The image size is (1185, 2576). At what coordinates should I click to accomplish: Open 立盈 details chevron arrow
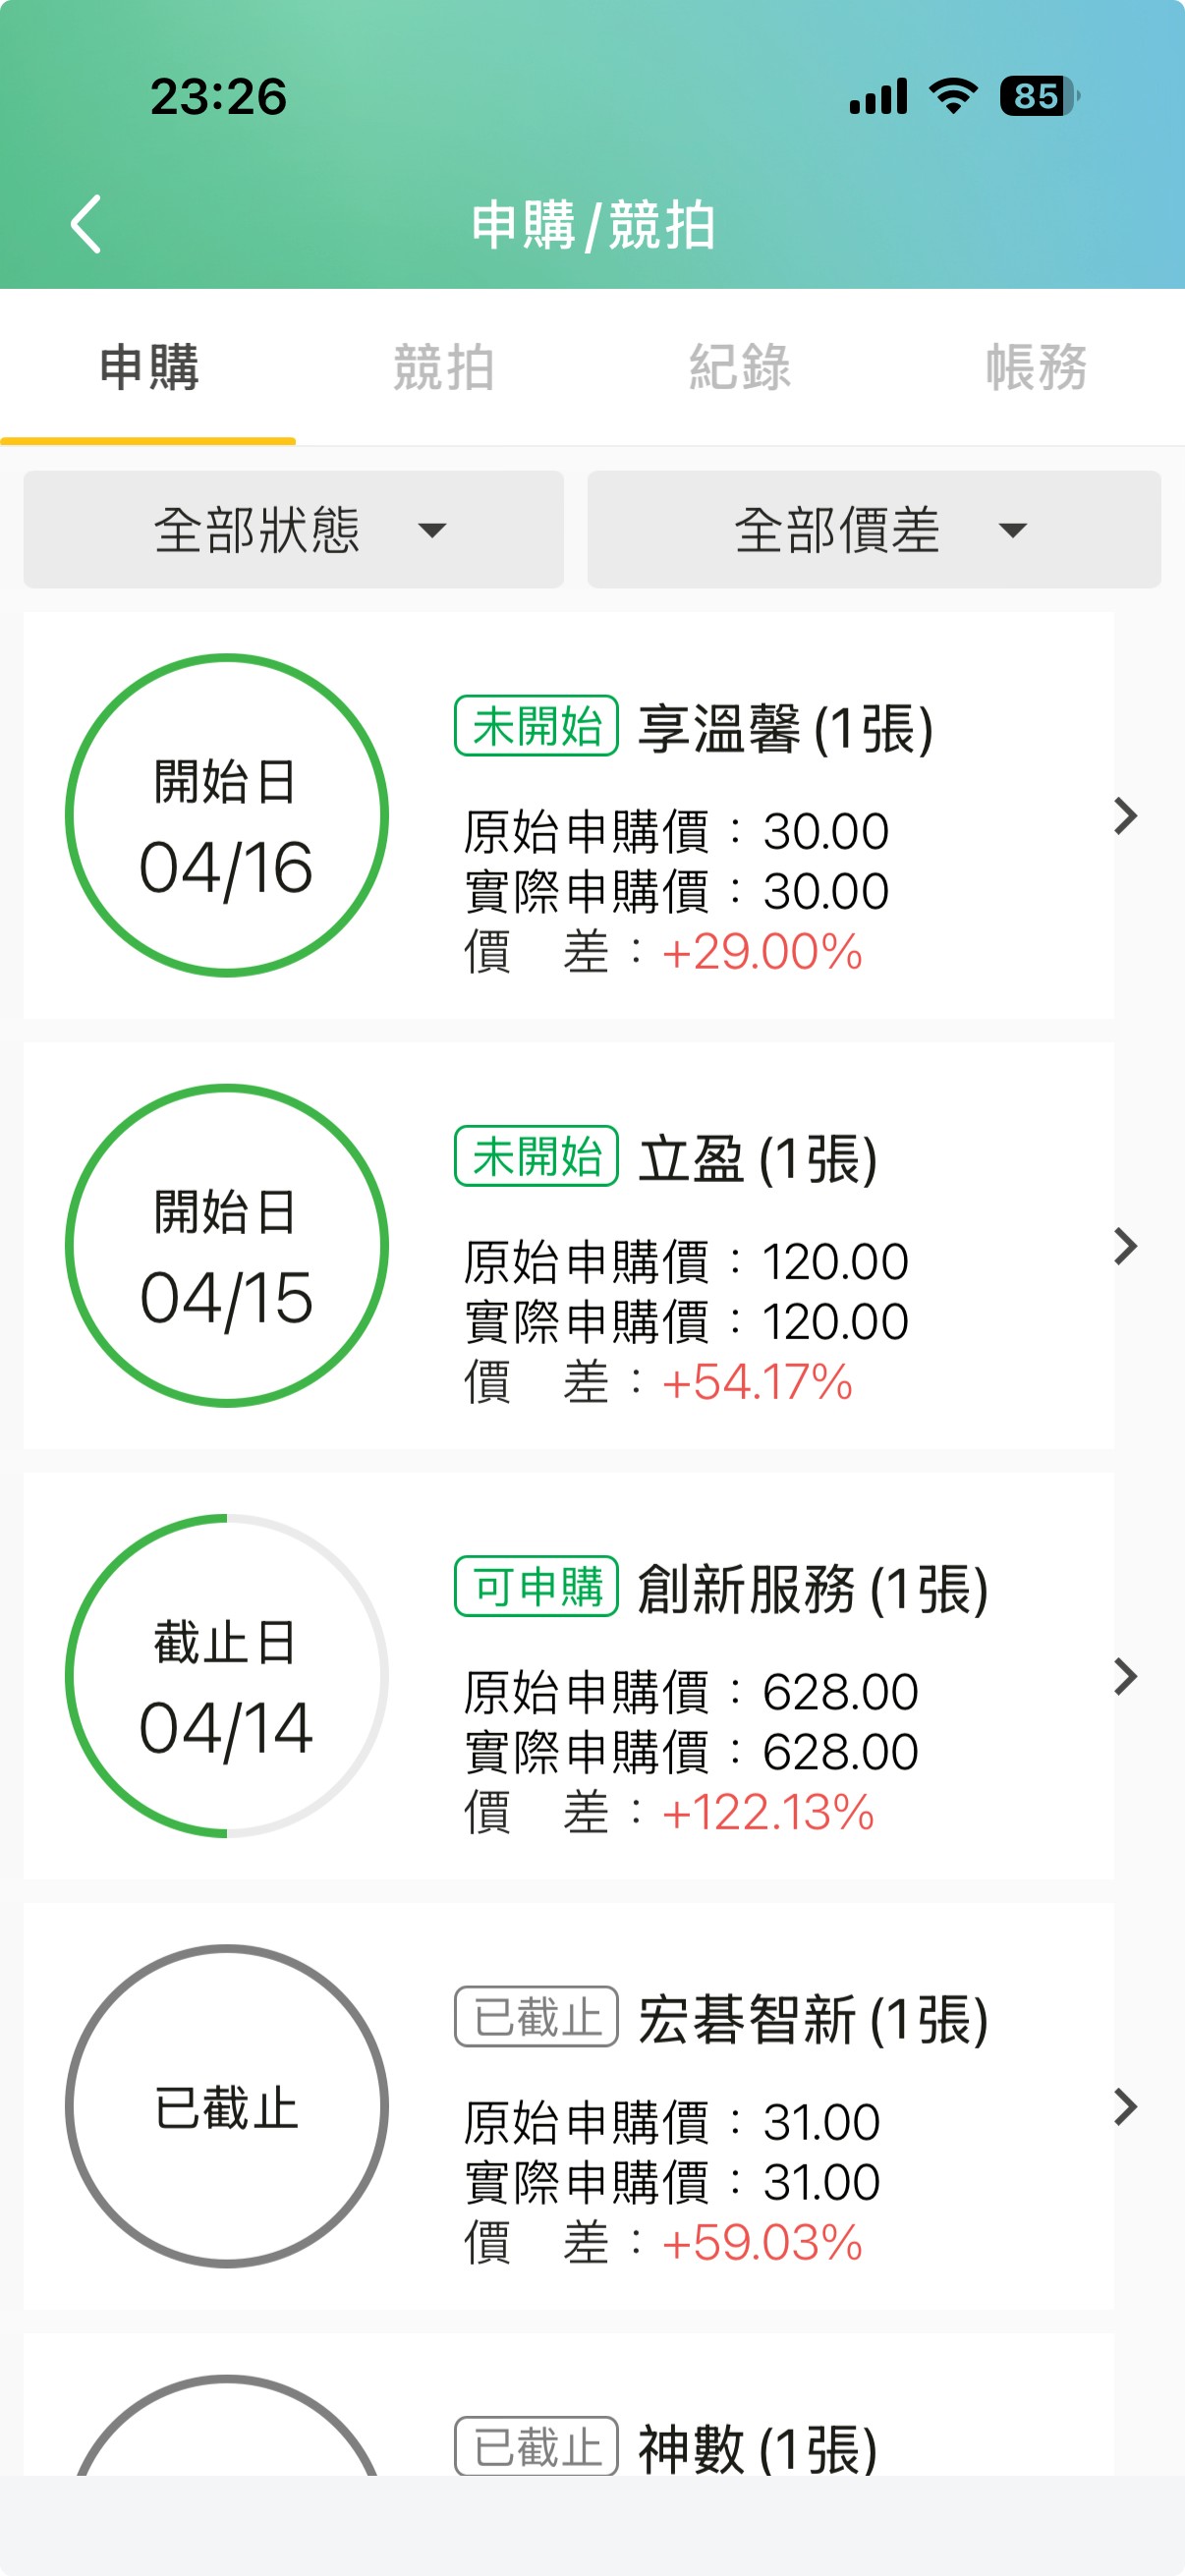(x=1126, y=1246)
